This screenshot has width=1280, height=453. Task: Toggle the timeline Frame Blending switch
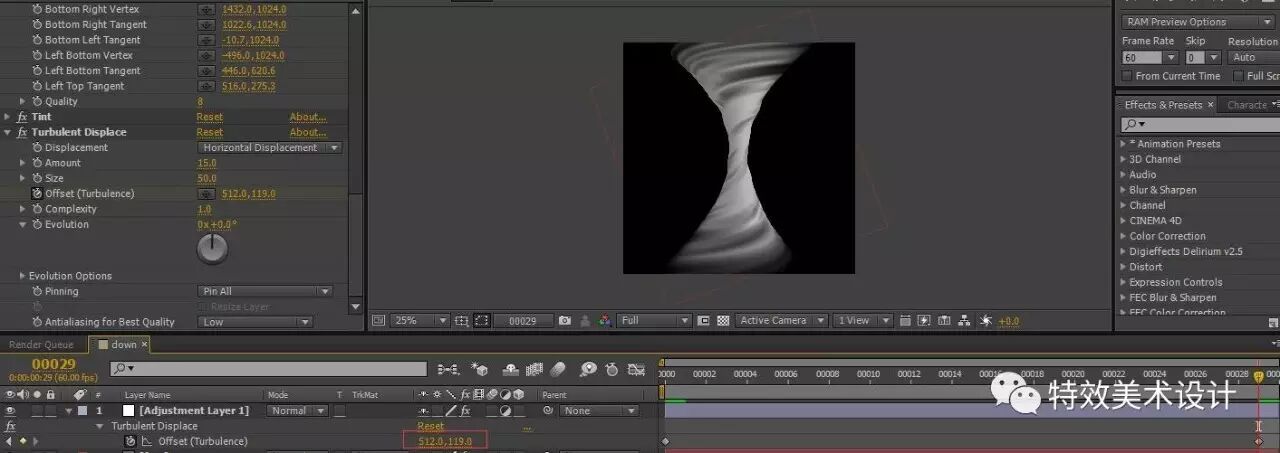[535, 369]
